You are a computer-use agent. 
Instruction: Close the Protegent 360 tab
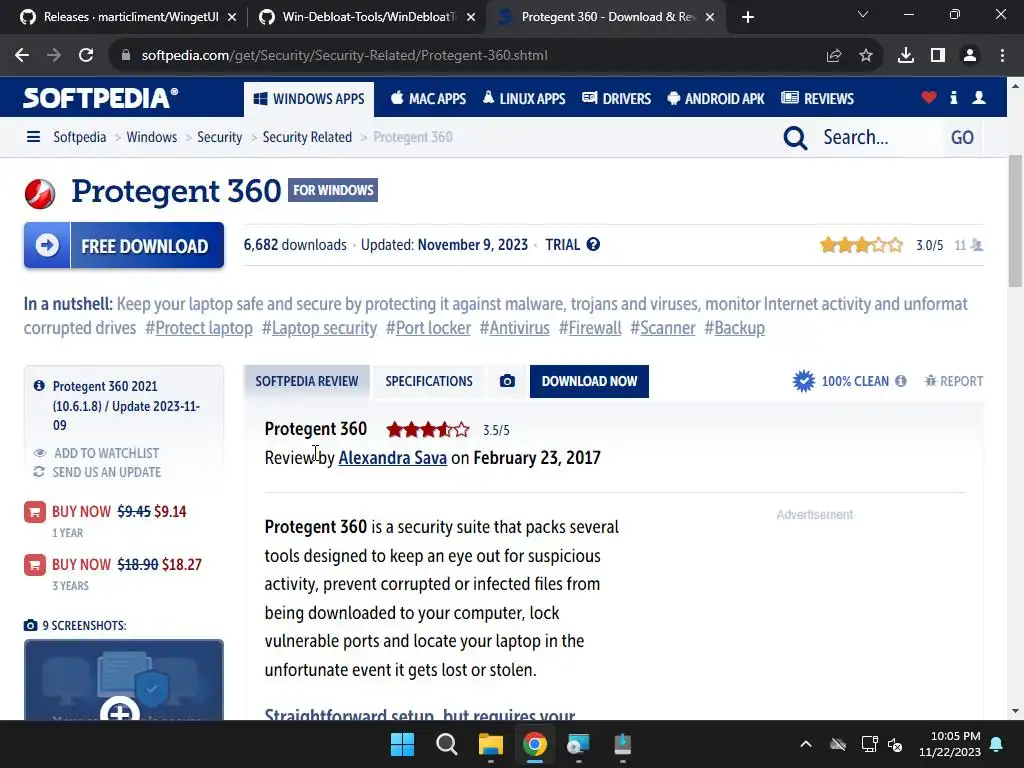point(710,17)
